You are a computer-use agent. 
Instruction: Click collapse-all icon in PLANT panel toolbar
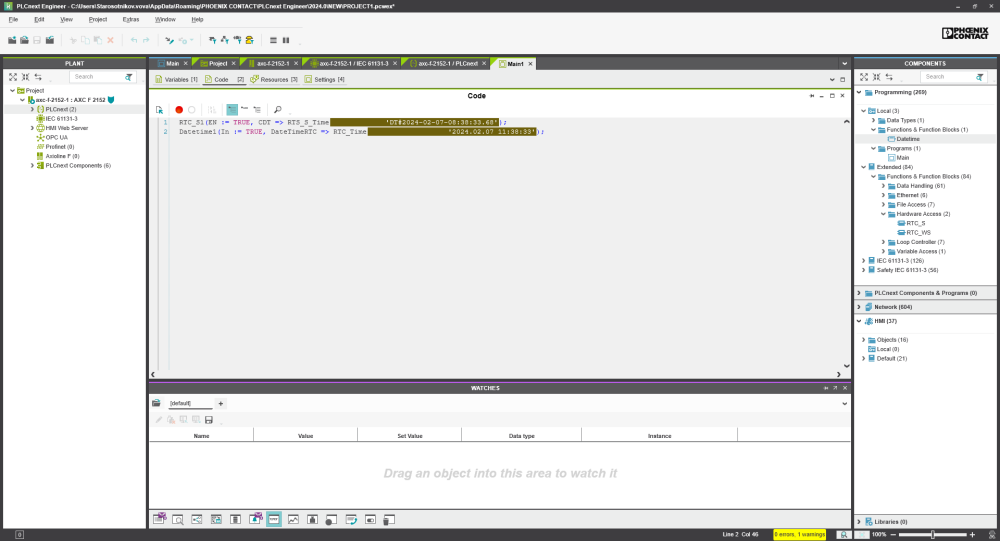(24, 77)
